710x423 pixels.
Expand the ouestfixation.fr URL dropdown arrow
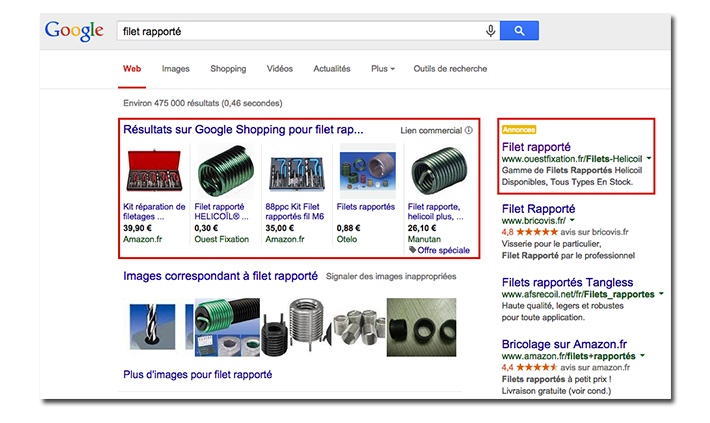coord(649,159)
